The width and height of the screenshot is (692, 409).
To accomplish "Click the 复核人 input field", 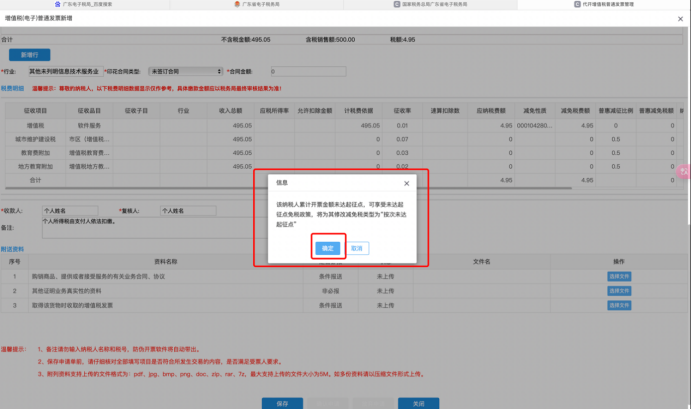I will click(210, 212).
